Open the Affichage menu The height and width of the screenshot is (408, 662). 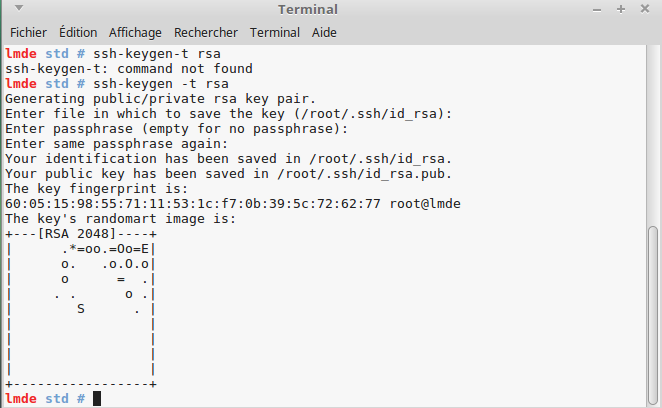coord(136,32)
